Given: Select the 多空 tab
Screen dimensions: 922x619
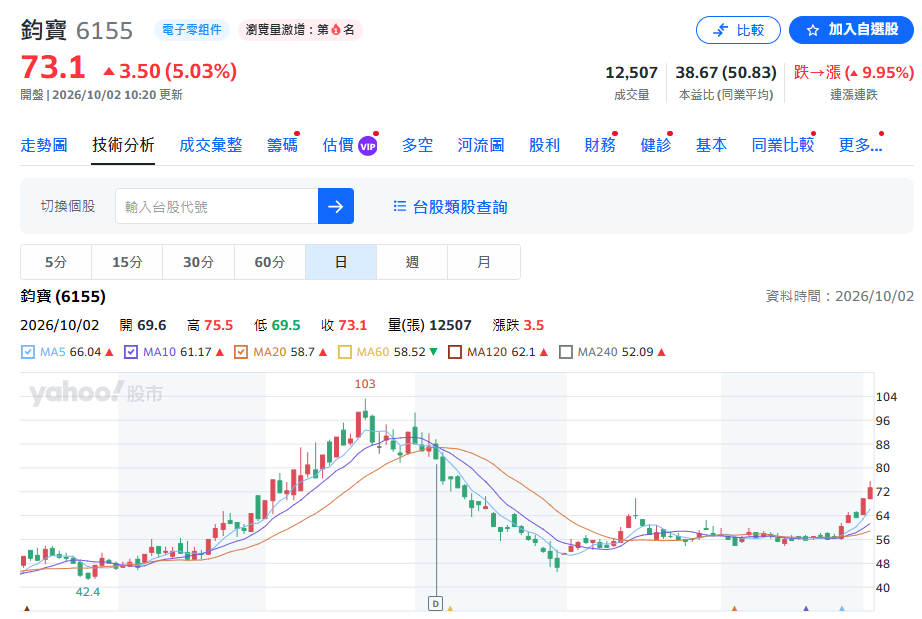Looking at the screenshot, I should pos(417,145).
